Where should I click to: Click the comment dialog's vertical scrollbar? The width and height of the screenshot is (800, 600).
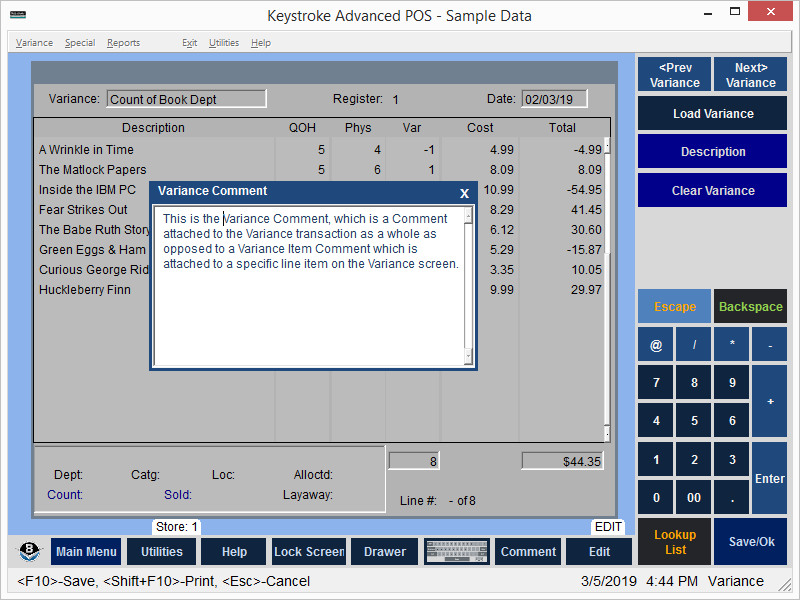tap(468, 286)
